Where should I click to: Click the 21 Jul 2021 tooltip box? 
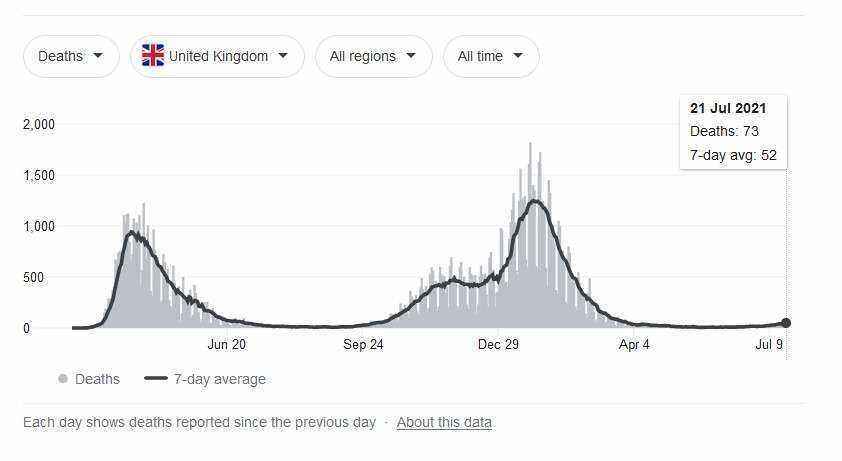click(734, 132)
